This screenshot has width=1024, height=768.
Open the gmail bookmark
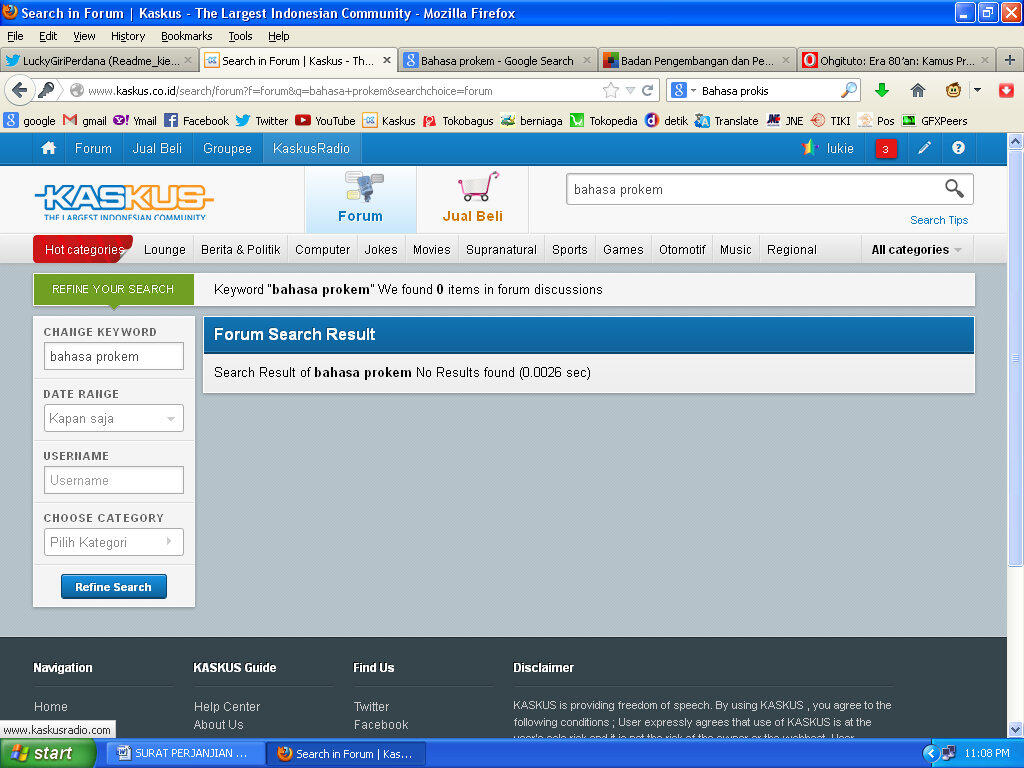[84, 121]
